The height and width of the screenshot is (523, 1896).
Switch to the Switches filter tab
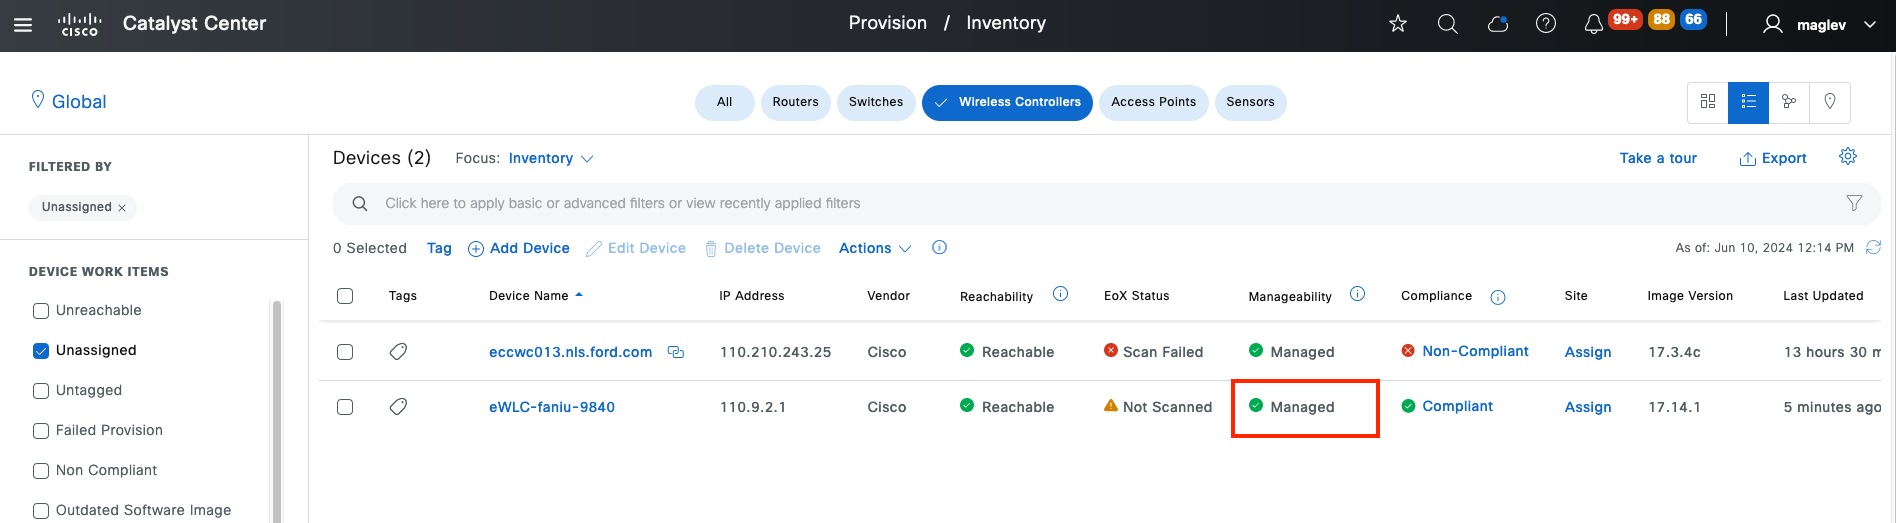(875, 102)
